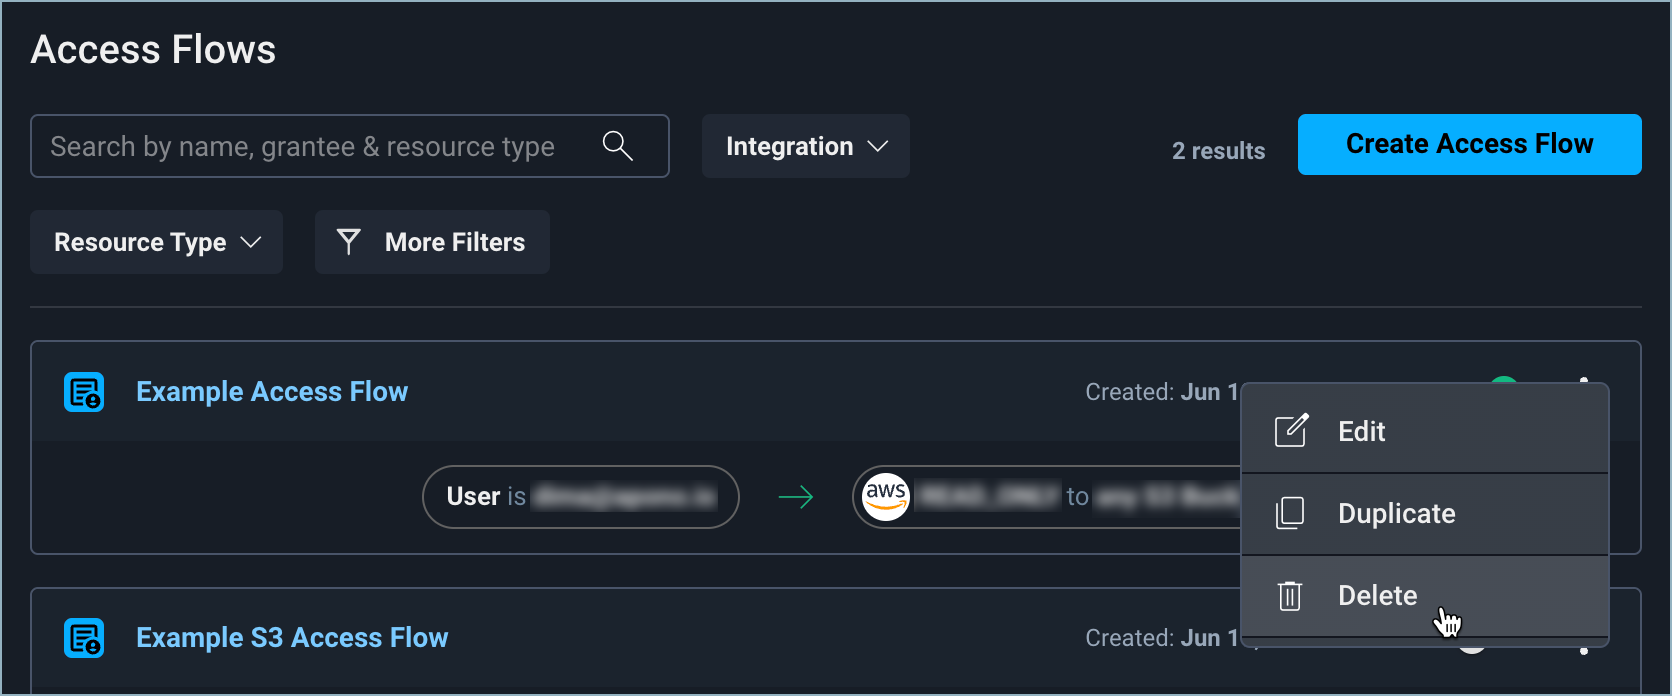Click the pencil icon next to Edit
The image size is (1672, 696).
1291,431
